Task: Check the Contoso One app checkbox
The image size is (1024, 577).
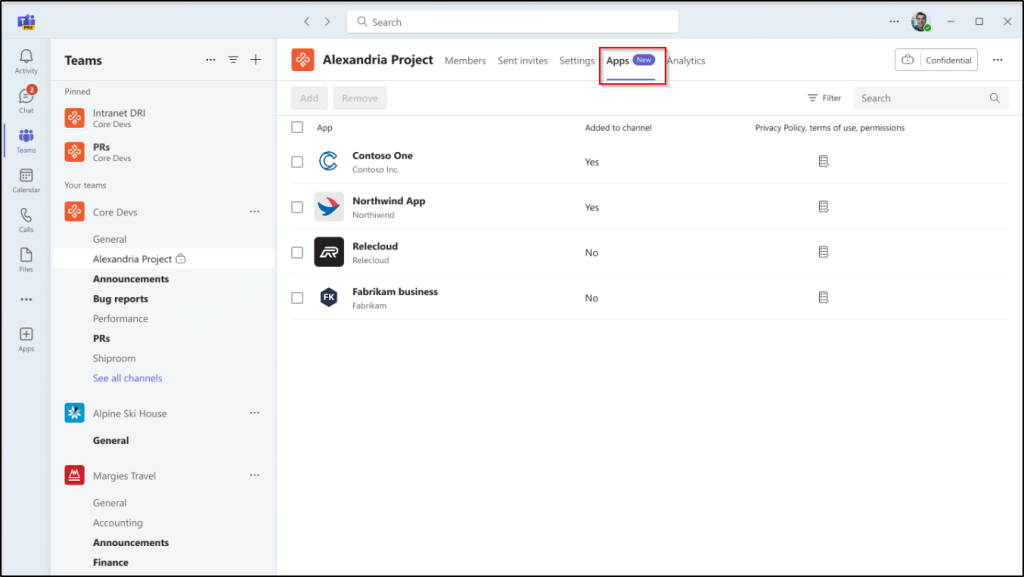Action: [x=297, y=161]
